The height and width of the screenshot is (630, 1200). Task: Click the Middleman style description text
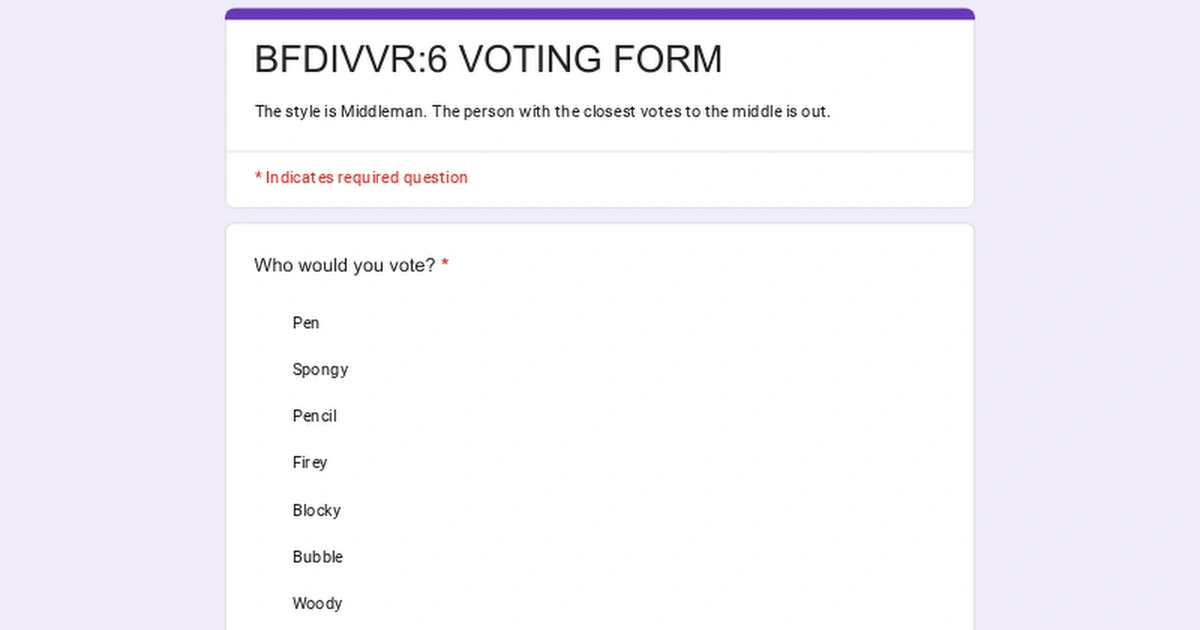(542, 112)
